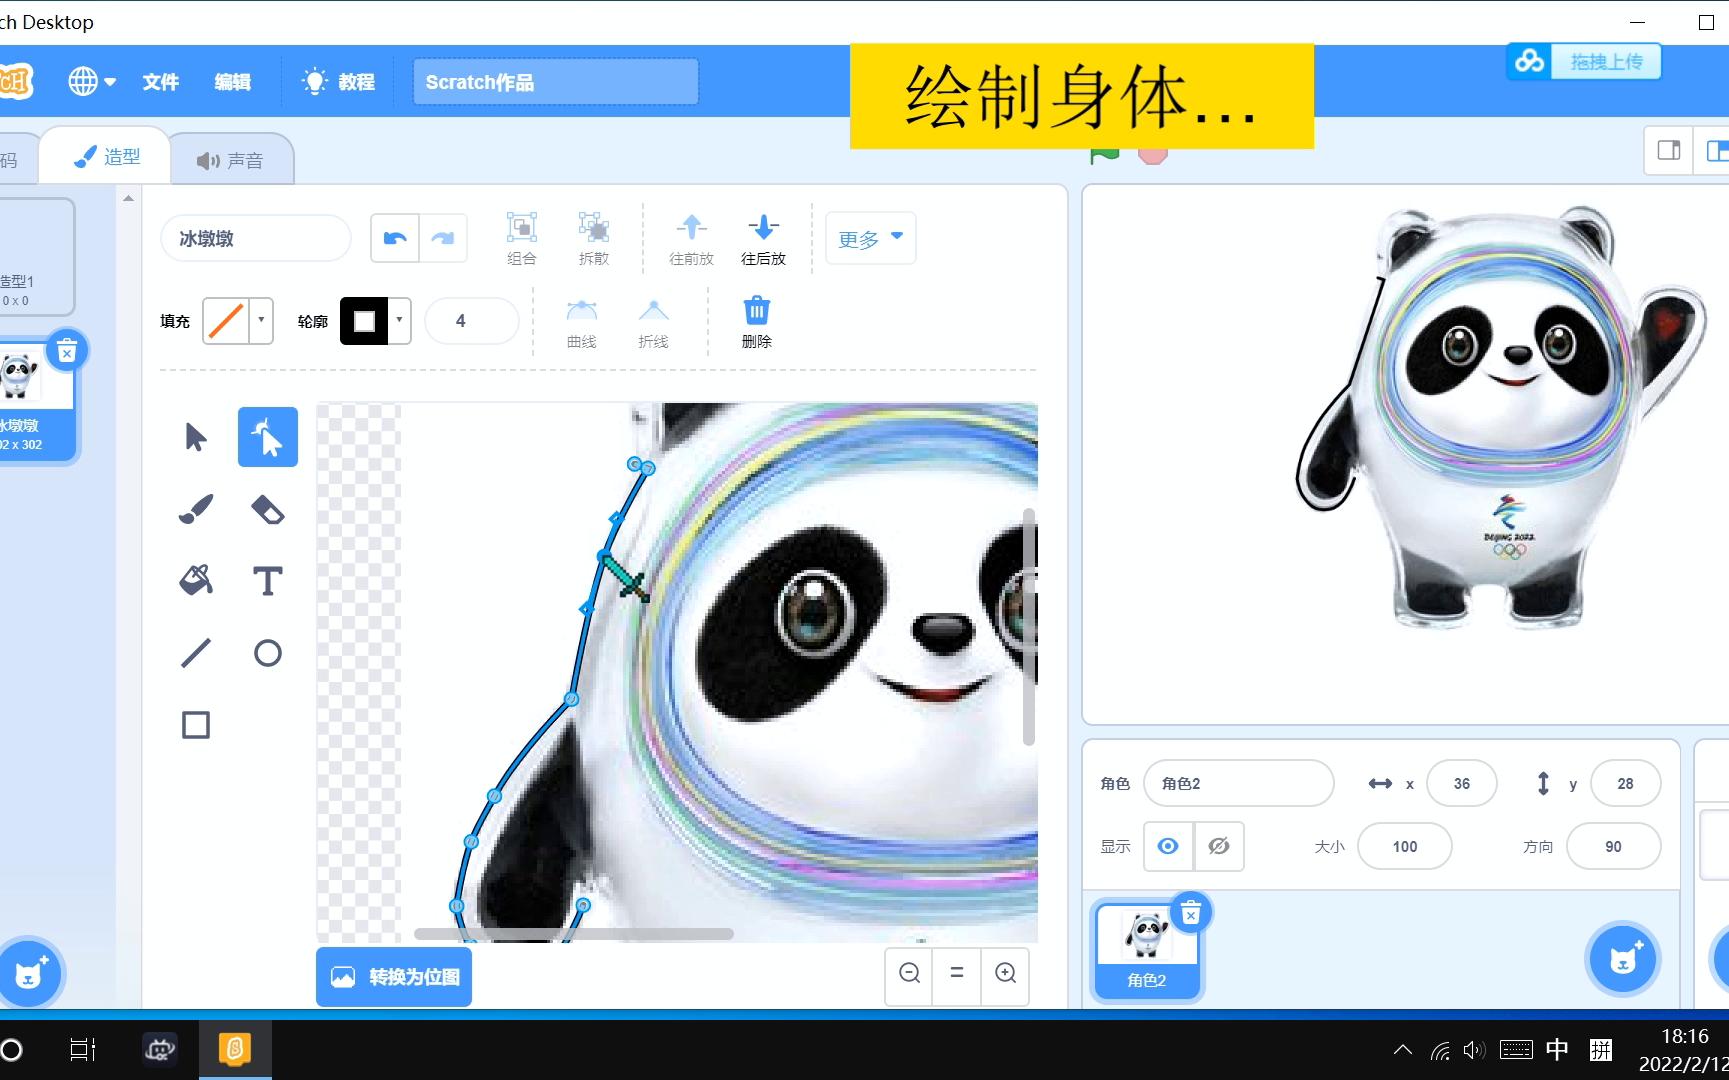The image size is (1729, 1080).
Task: Switch to the 声音 tab
Action: (x=231, y=160)
